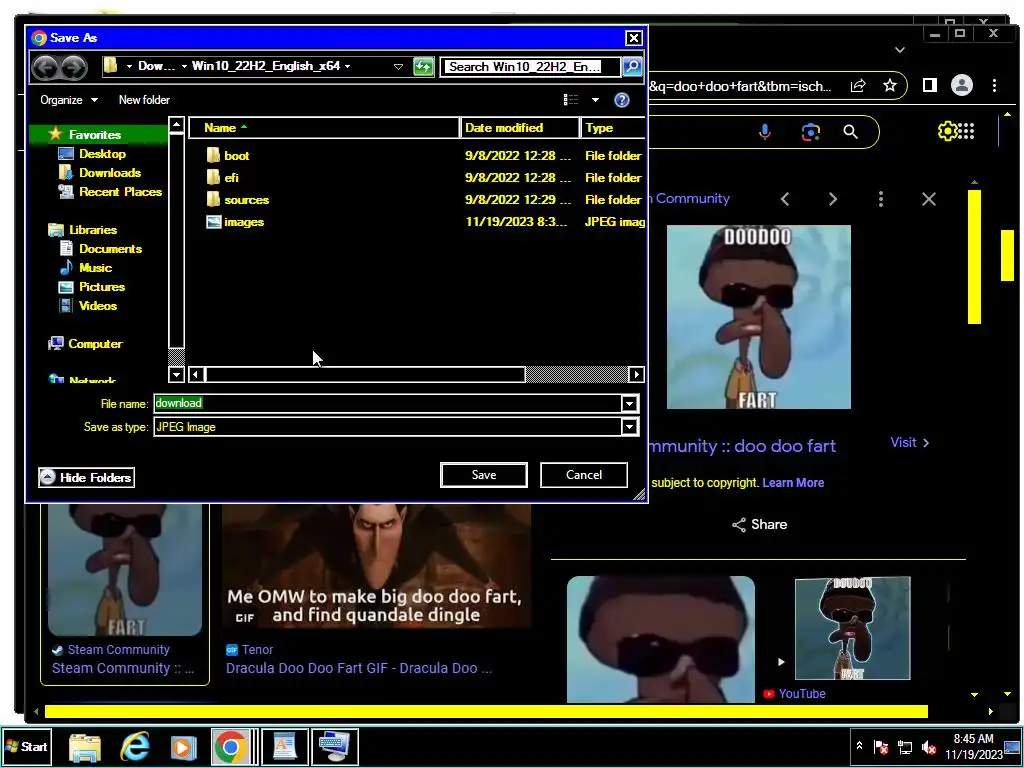Image resolution: width=1024 pixels, height=768 pixels.
Task: Select Libraries in the navigation pane
Action: (93, 230)
